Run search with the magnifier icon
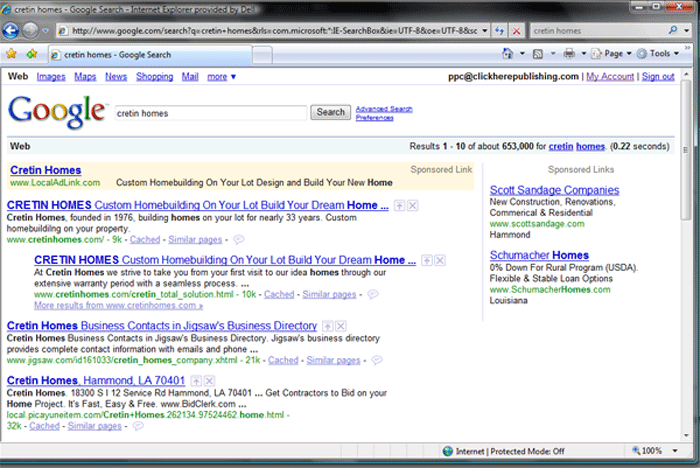This screenshot has width=700, height=468. pyautogui.click(x=673, y=30)
